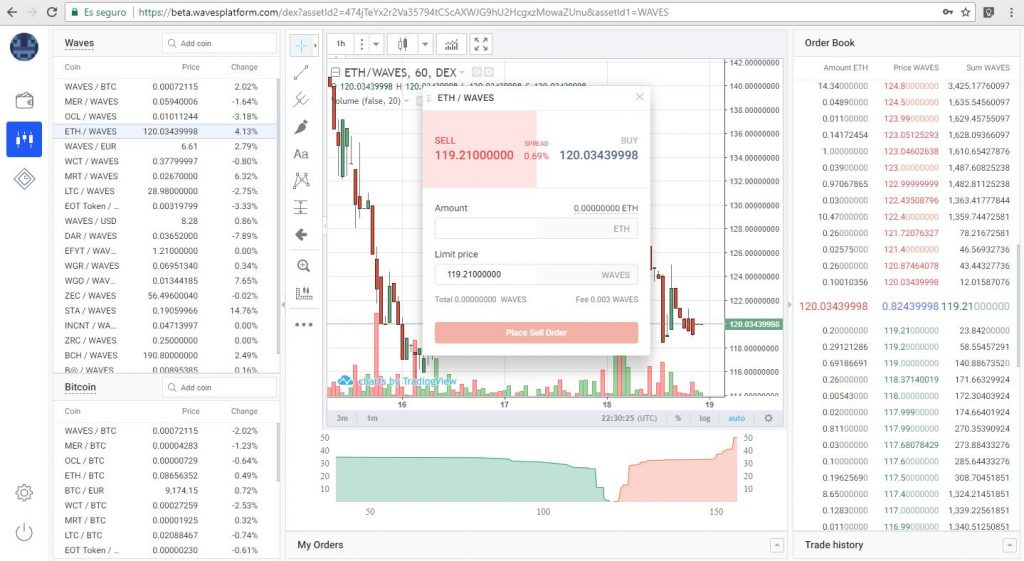Click the Price column header in Waves list

(191, 67)
